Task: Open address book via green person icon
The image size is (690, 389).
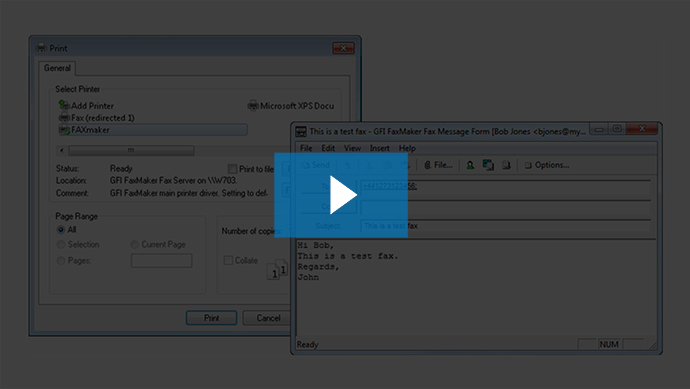Action: tap(470, 165)
